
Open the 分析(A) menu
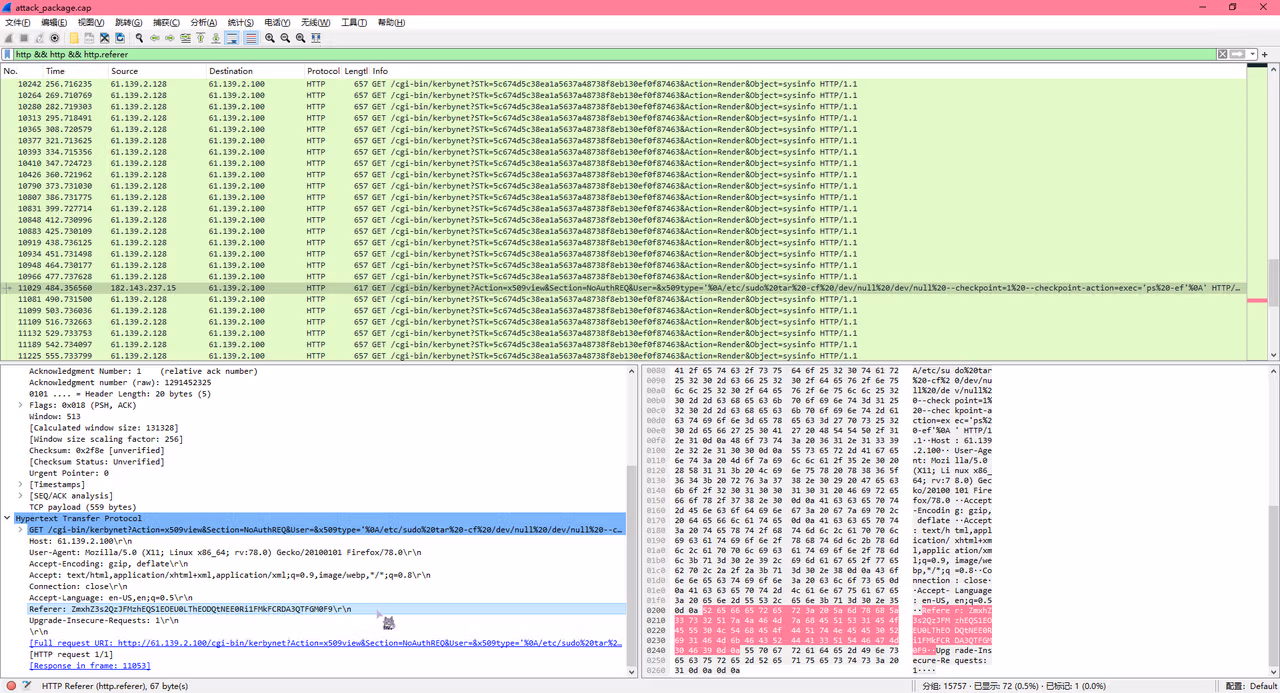point(204,22)
